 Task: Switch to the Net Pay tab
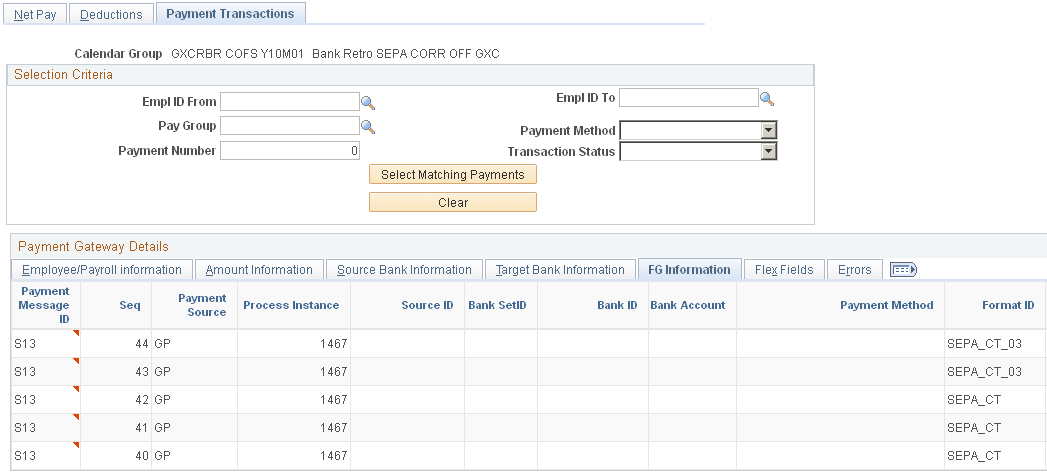(35, 14)
